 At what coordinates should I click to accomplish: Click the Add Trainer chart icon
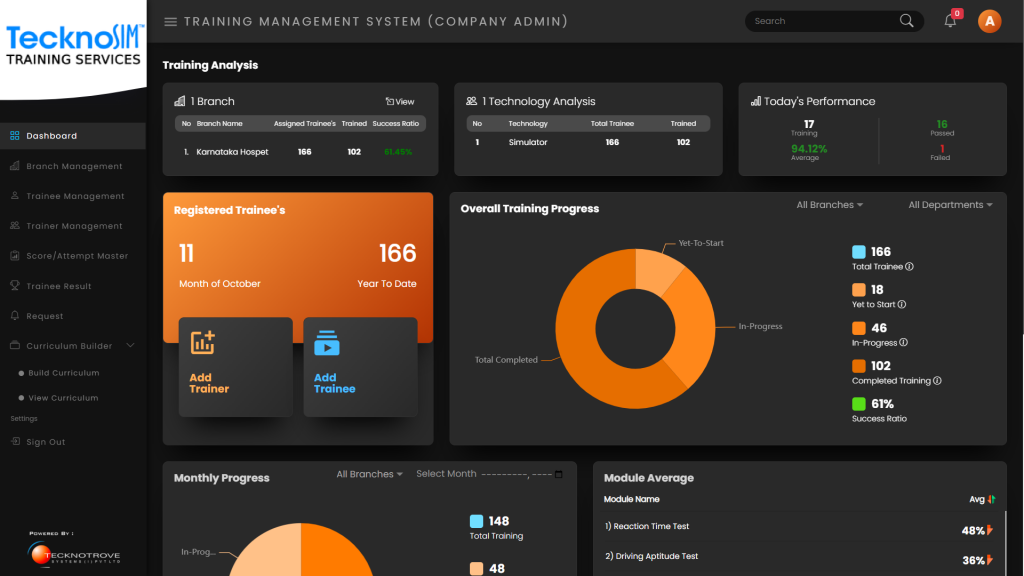click(x=203, y=342)
